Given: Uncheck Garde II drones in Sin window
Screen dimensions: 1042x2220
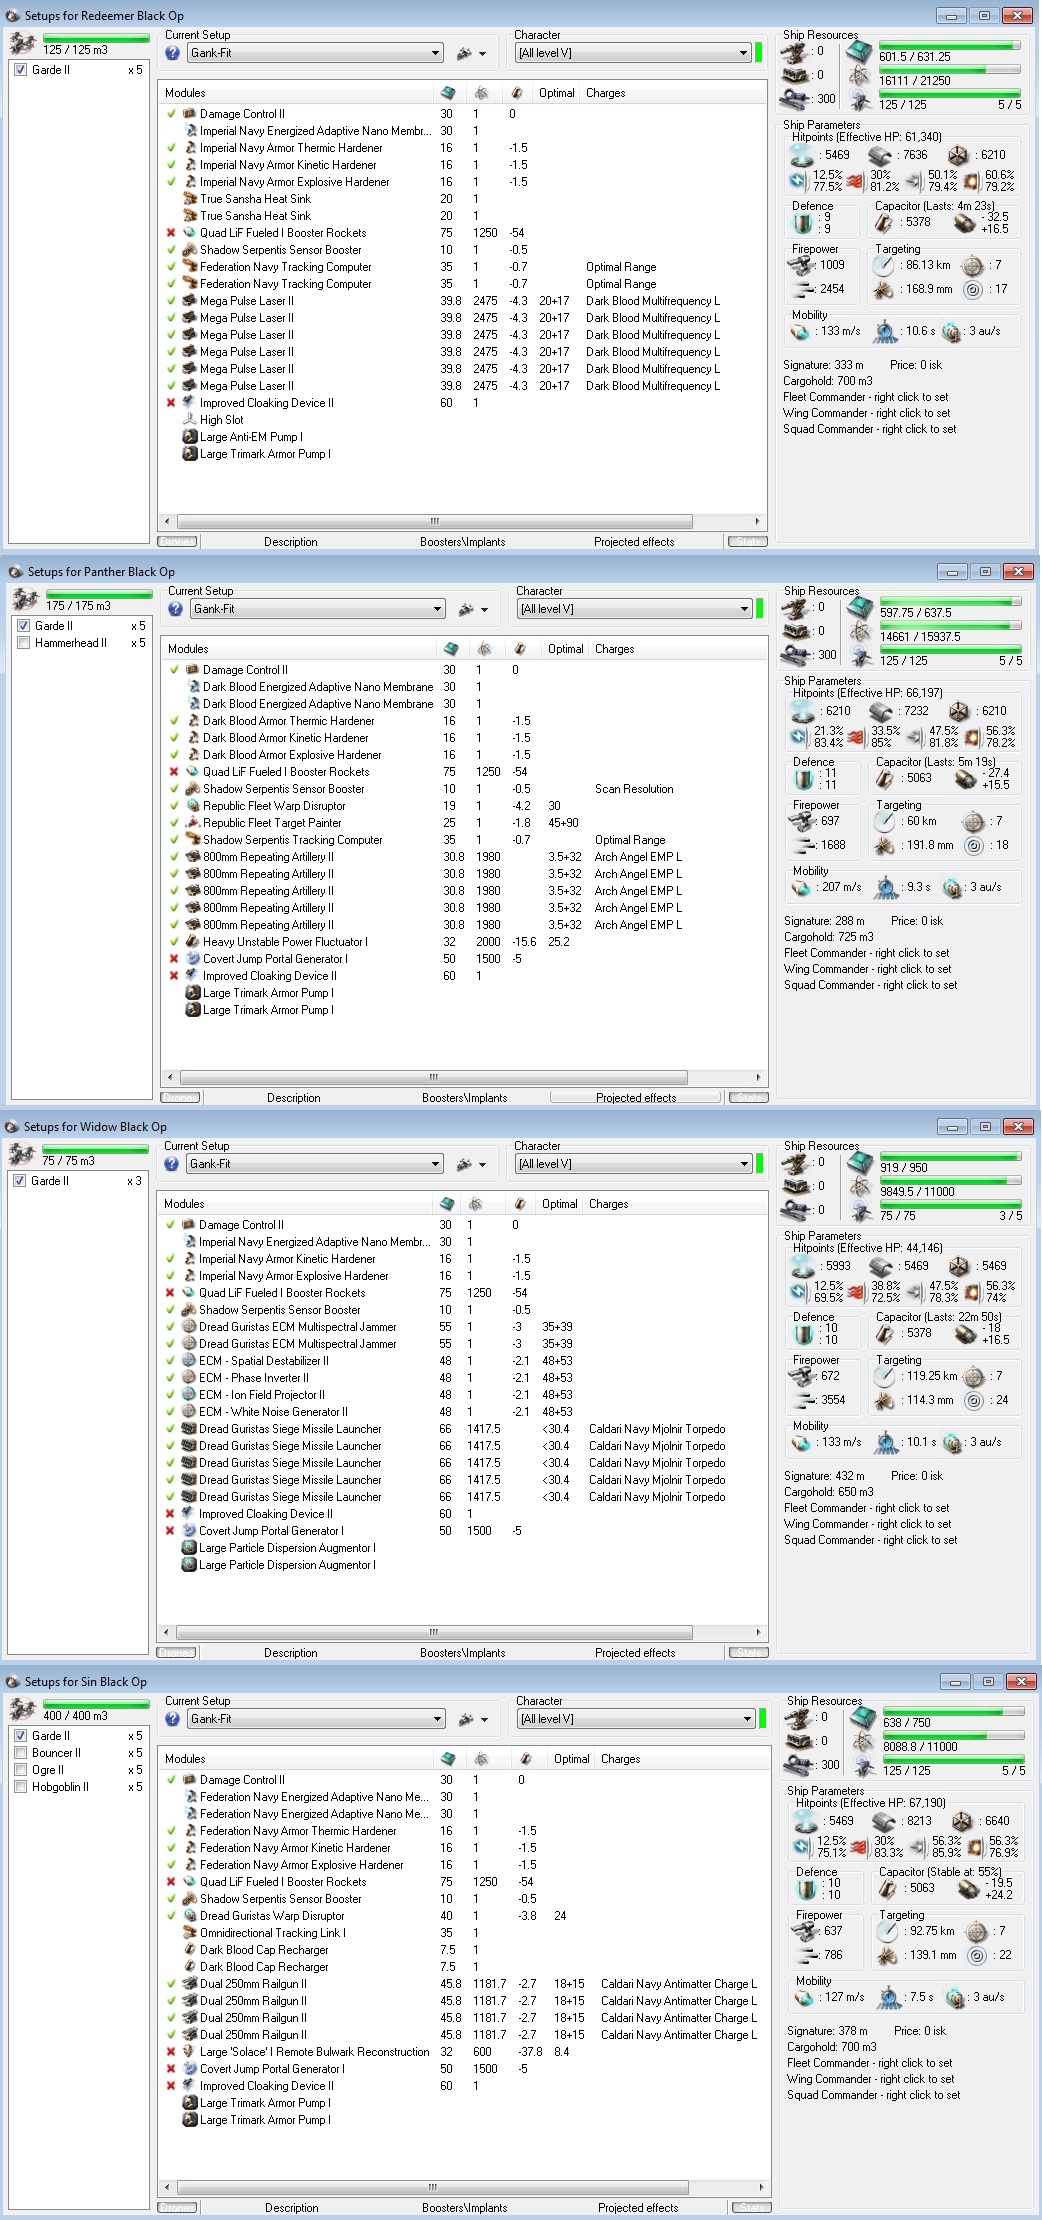Looking at the screenshot, I should [20, 1736].
